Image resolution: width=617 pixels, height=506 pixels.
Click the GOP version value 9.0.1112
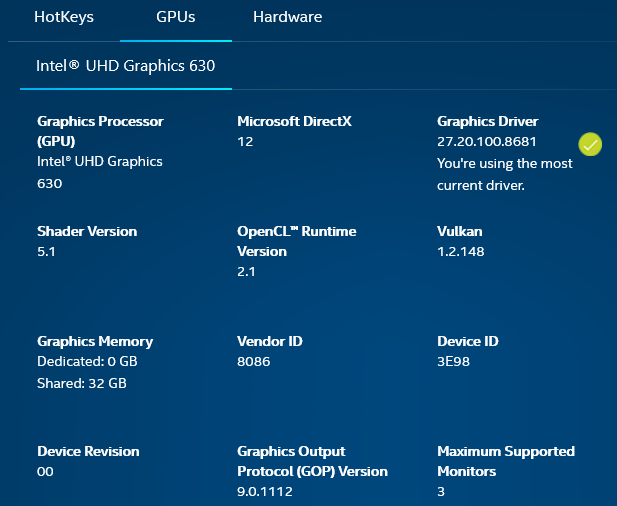click(x=265, y=492)
